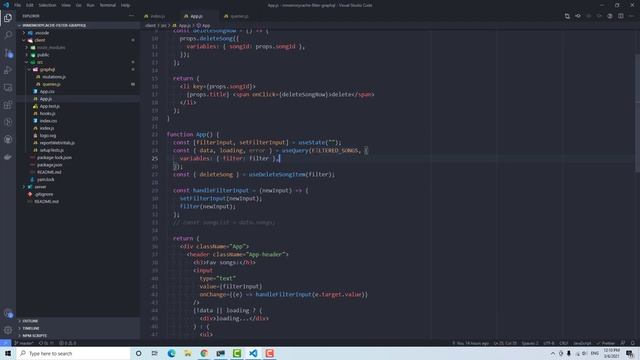Open the File menu
The width and height of the screenshot is (640, 360).
[18, 5]
